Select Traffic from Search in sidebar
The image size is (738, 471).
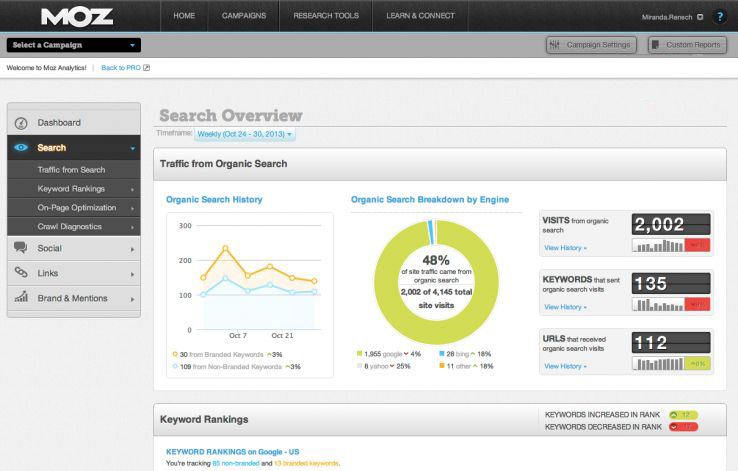(x=74, y=170)
